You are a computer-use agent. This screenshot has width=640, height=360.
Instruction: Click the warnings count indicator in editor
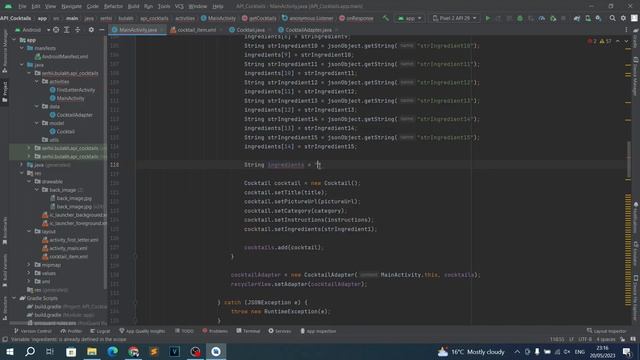(606, 41)
